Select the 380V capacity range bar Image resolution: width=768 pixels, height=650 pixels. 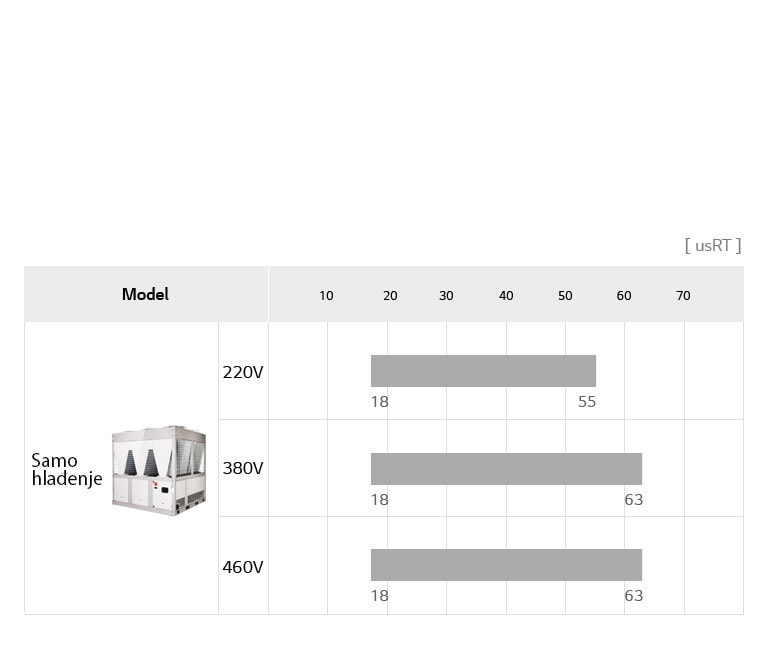tap(506, 469)
